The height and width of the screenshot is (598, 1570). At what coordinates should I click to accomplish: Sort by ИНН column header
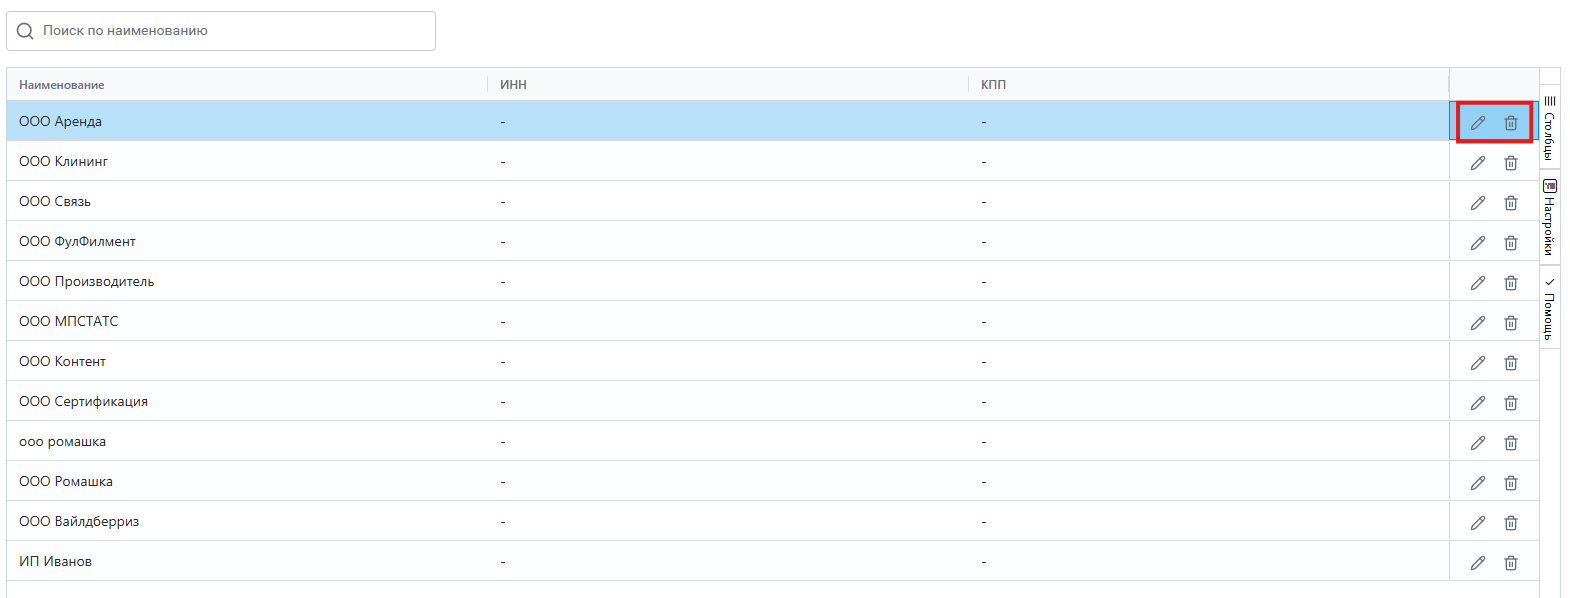click(x=513, y=85)
